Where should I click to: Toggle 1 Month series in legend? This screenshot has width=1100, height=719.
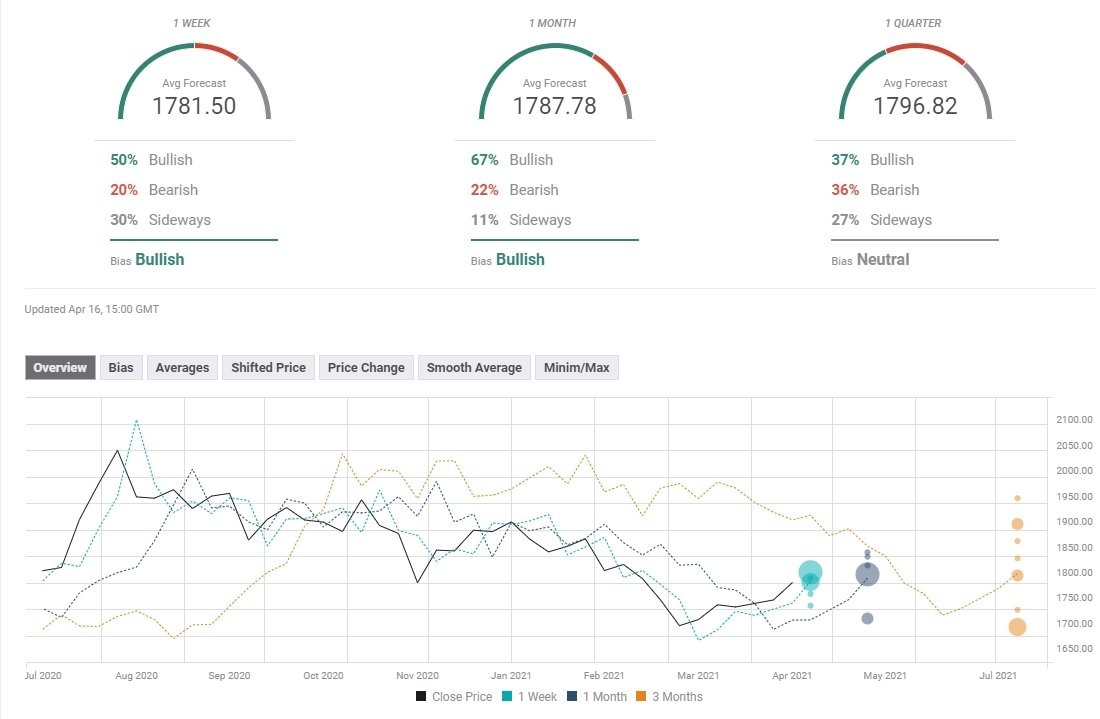tap(596, 696)
